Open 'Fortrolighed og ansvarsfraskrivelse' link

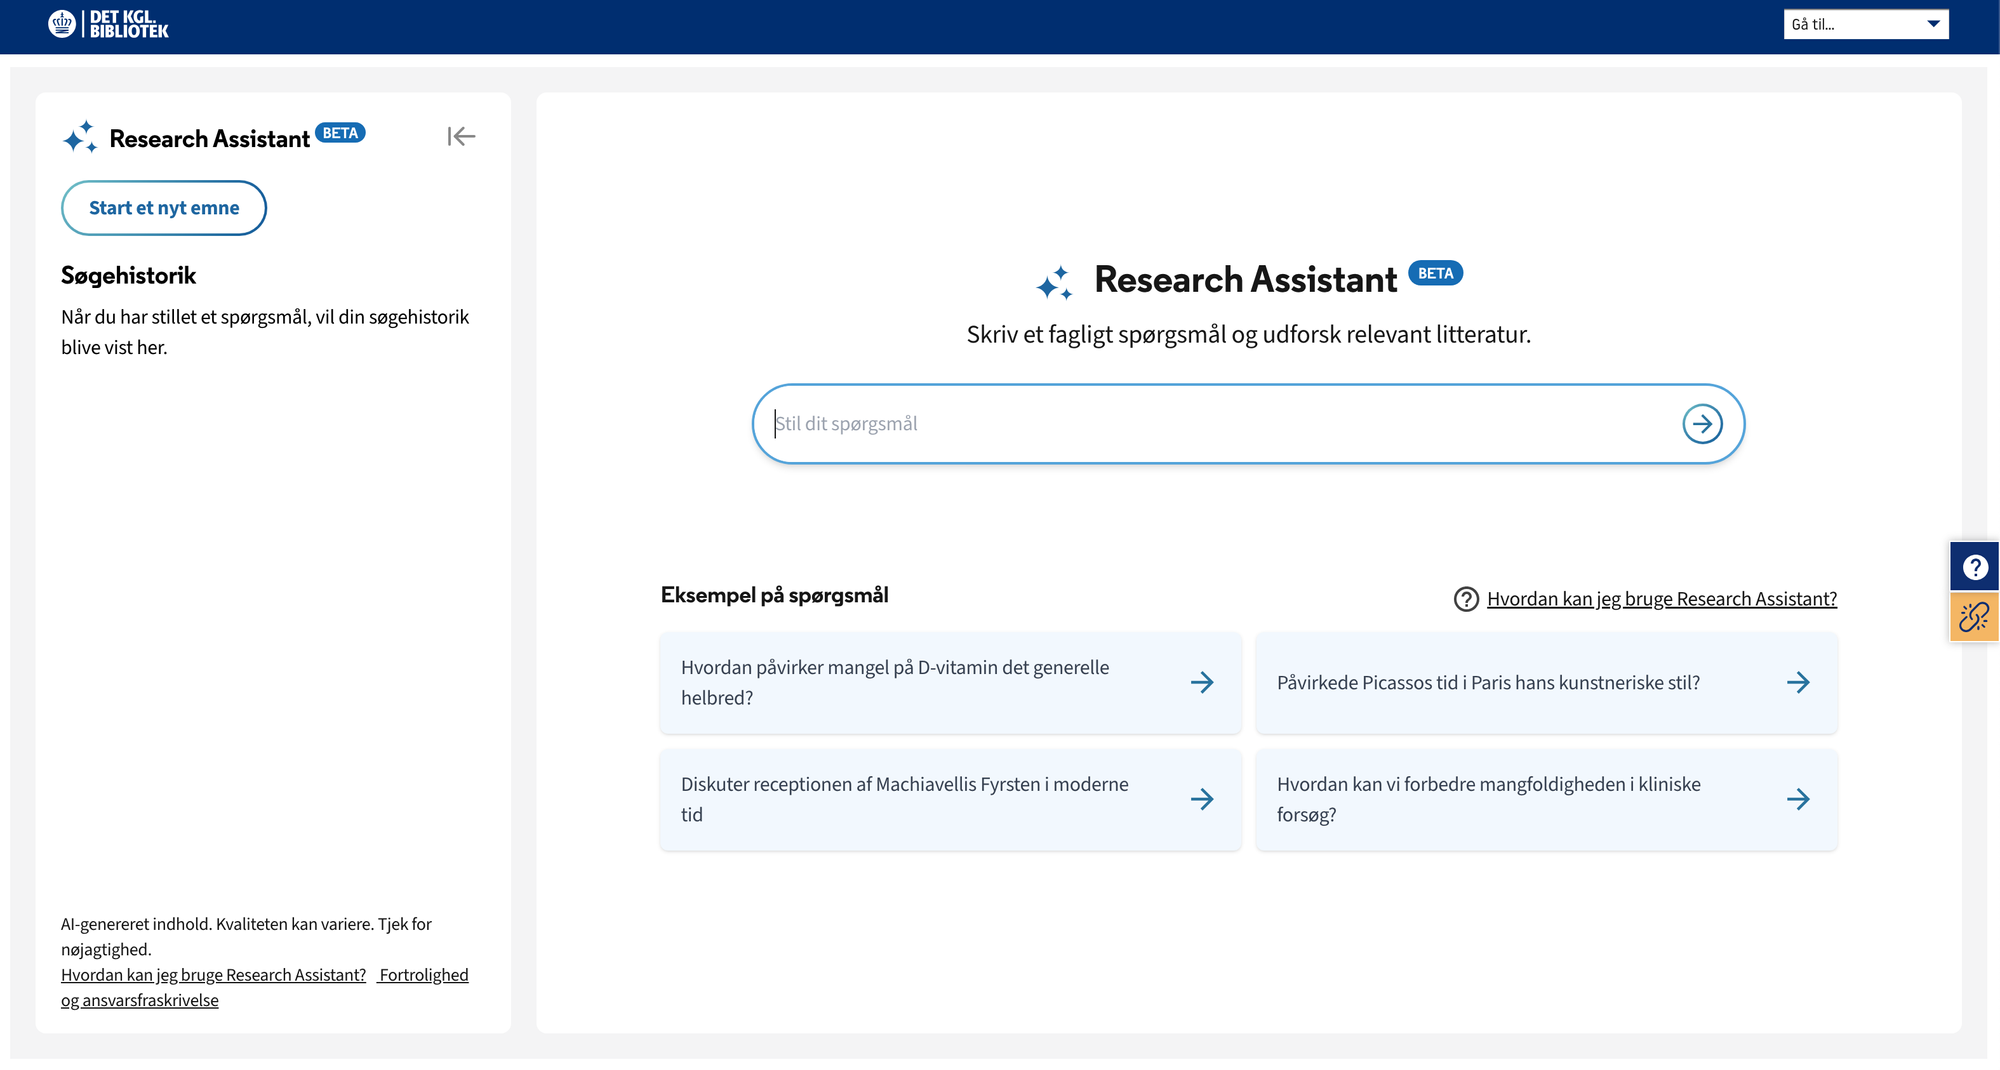coord(264,988)
